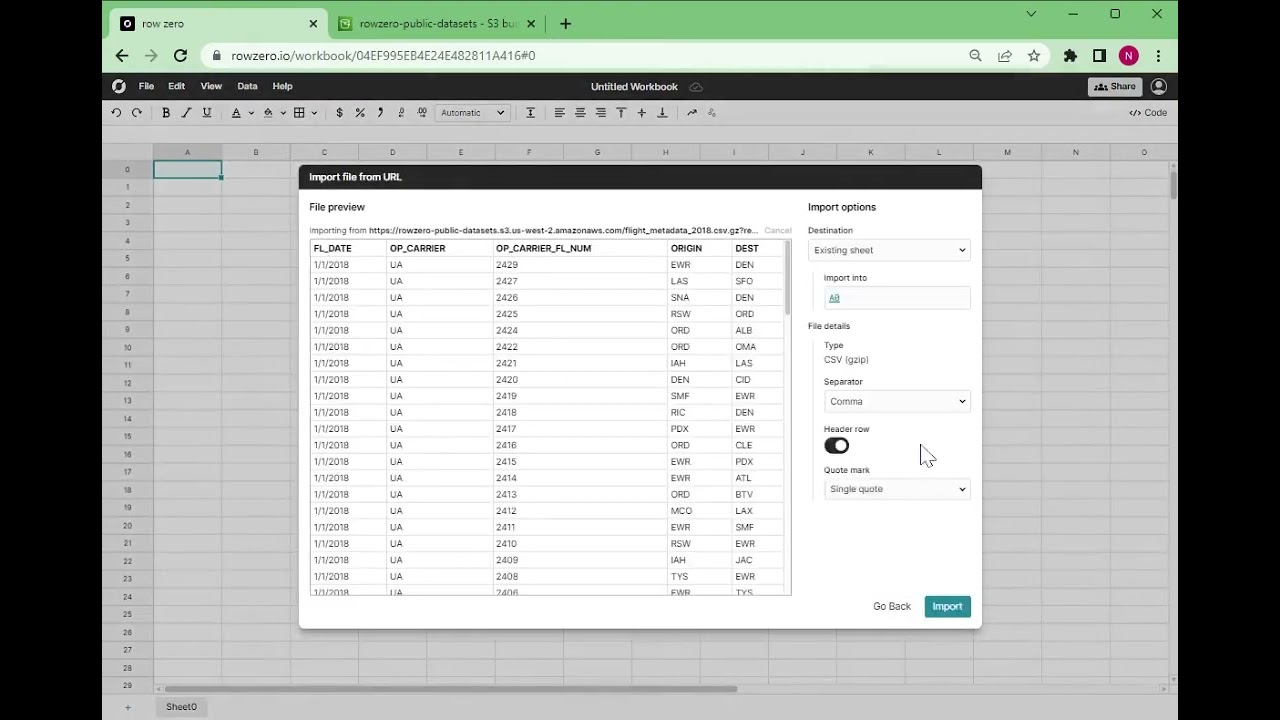Align text center
Screen dimensions: 1280x720
(x=580, y=113)
